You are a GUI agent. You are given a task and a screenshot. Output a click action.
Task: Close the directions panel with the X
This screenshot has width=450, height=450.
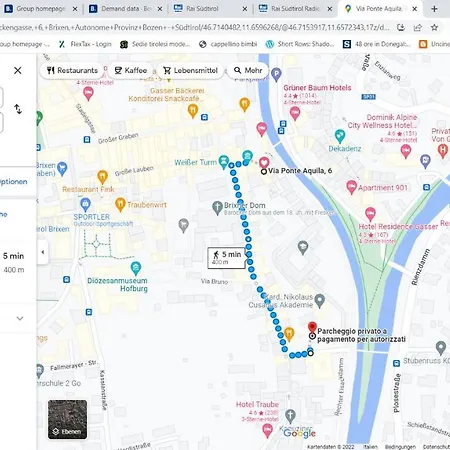18,70
